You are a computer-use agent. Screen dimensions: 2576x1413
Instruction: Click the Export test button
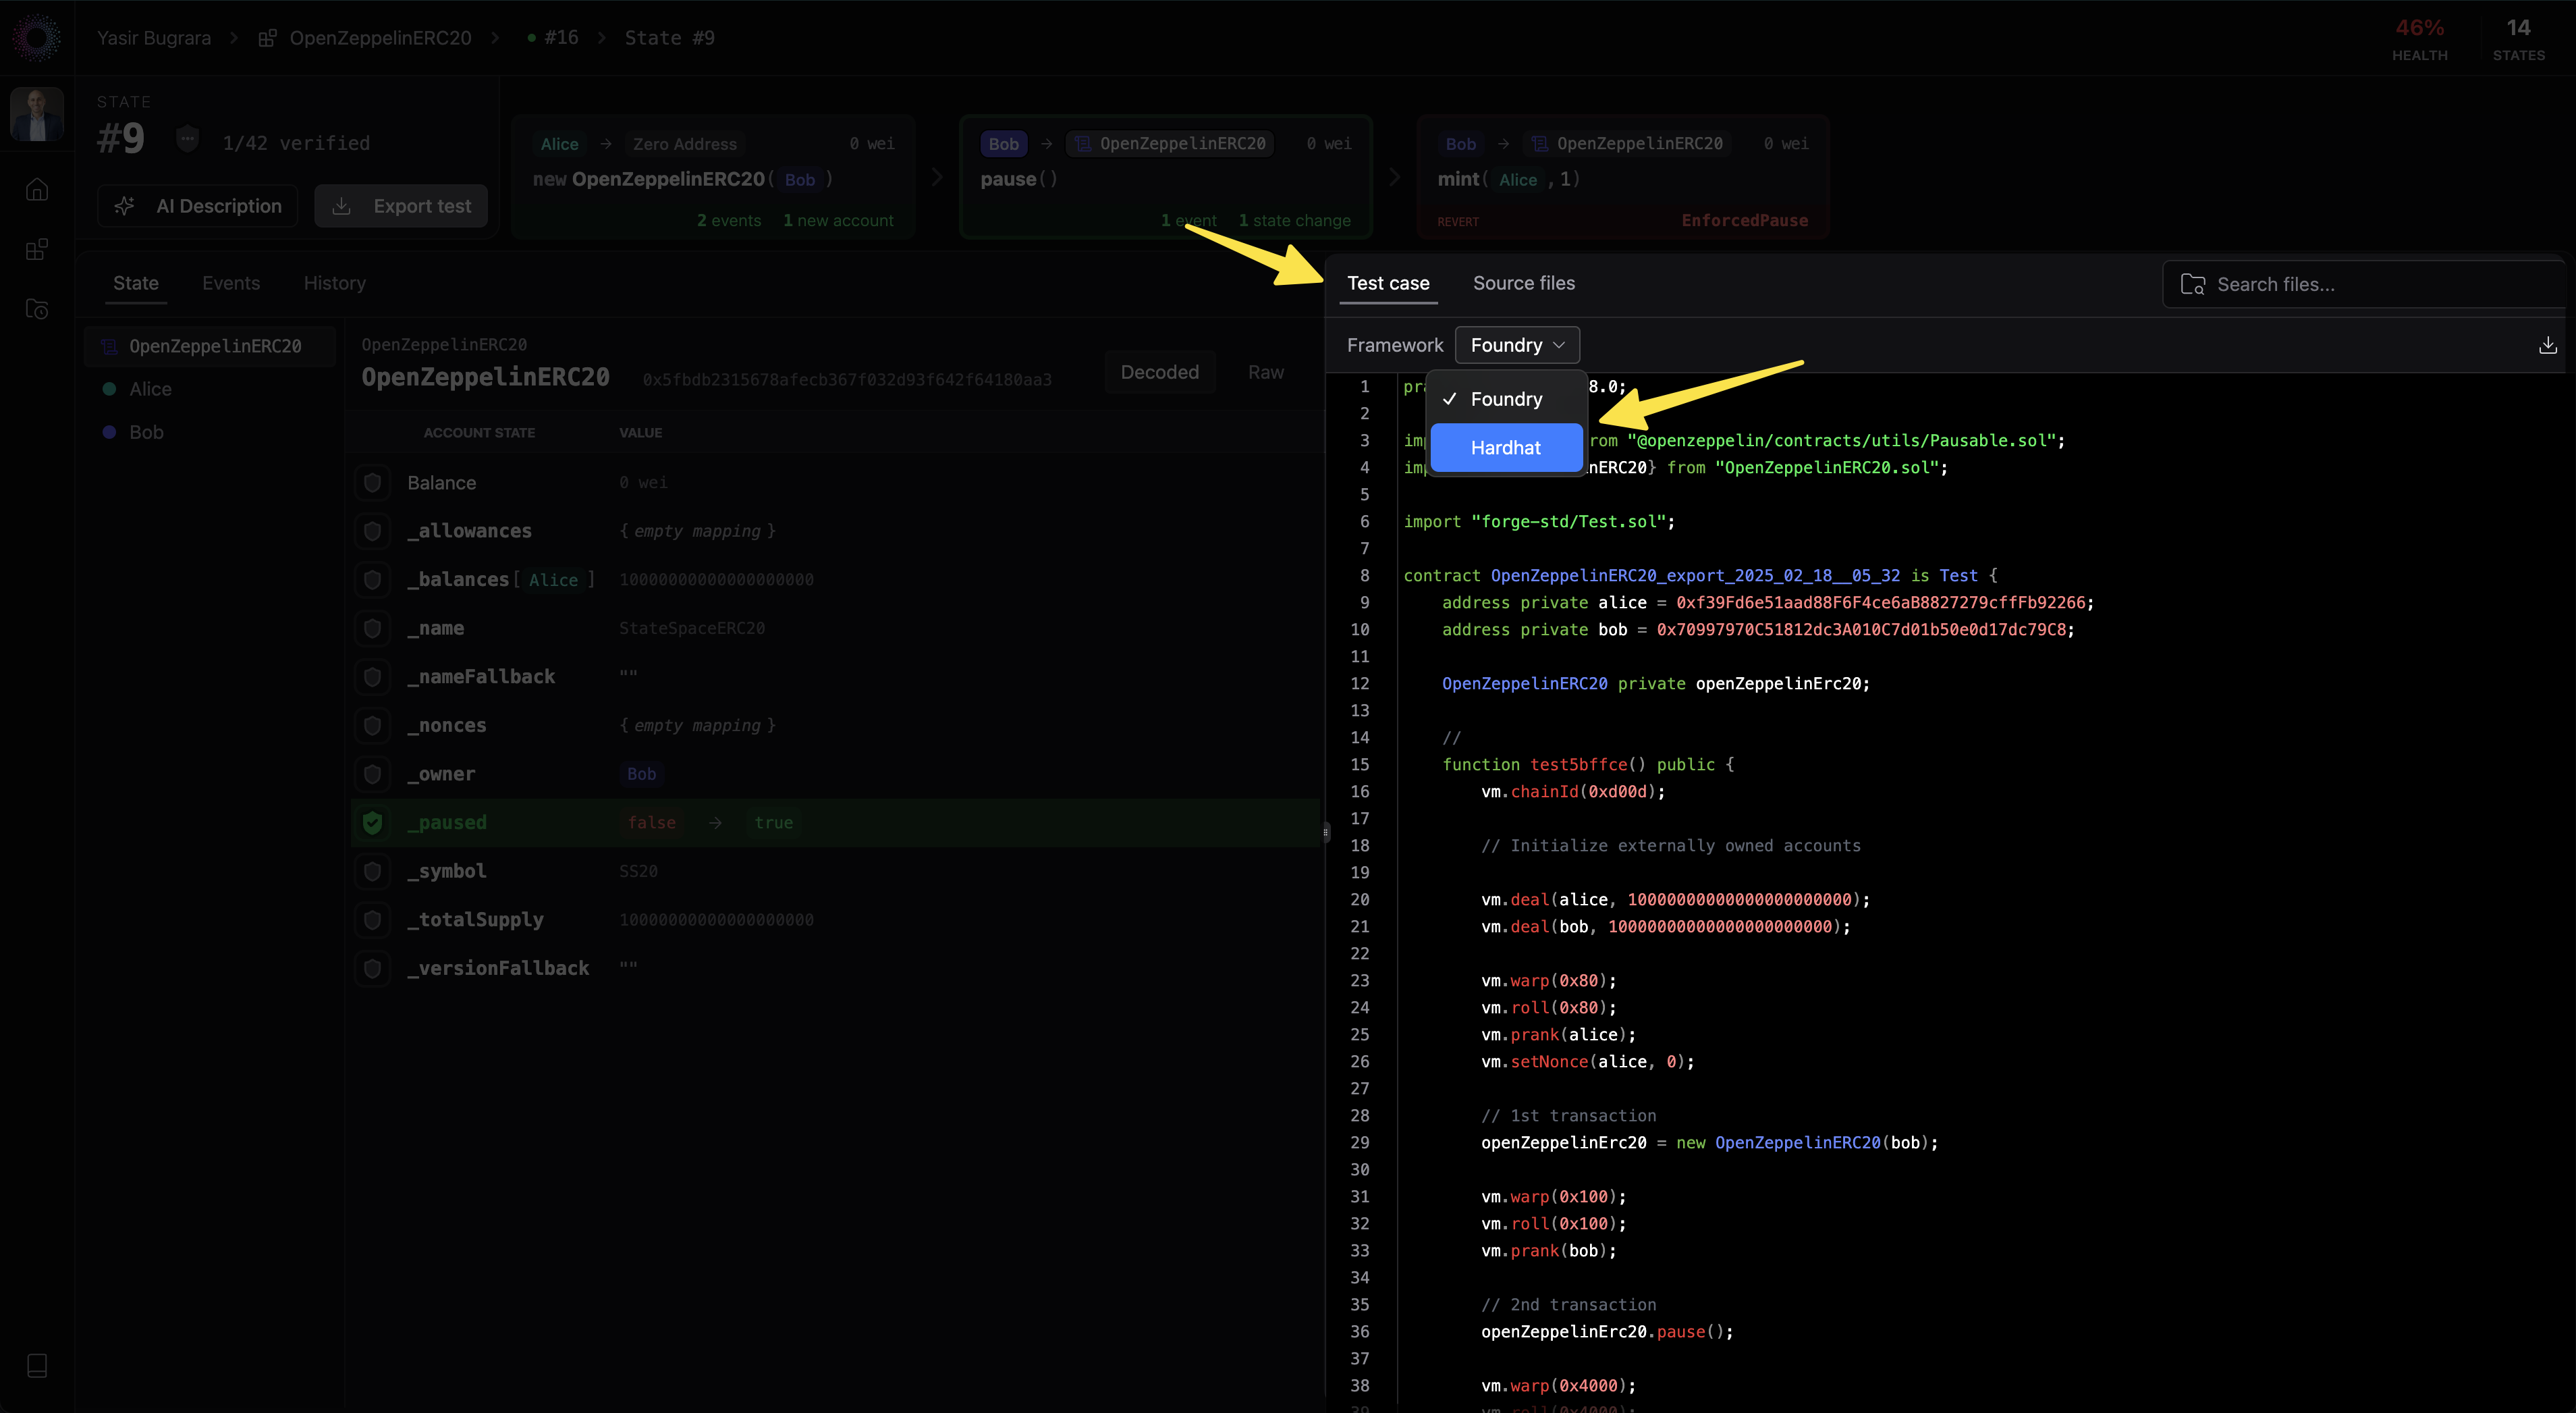pyautogui.click(x=401, y=206)
